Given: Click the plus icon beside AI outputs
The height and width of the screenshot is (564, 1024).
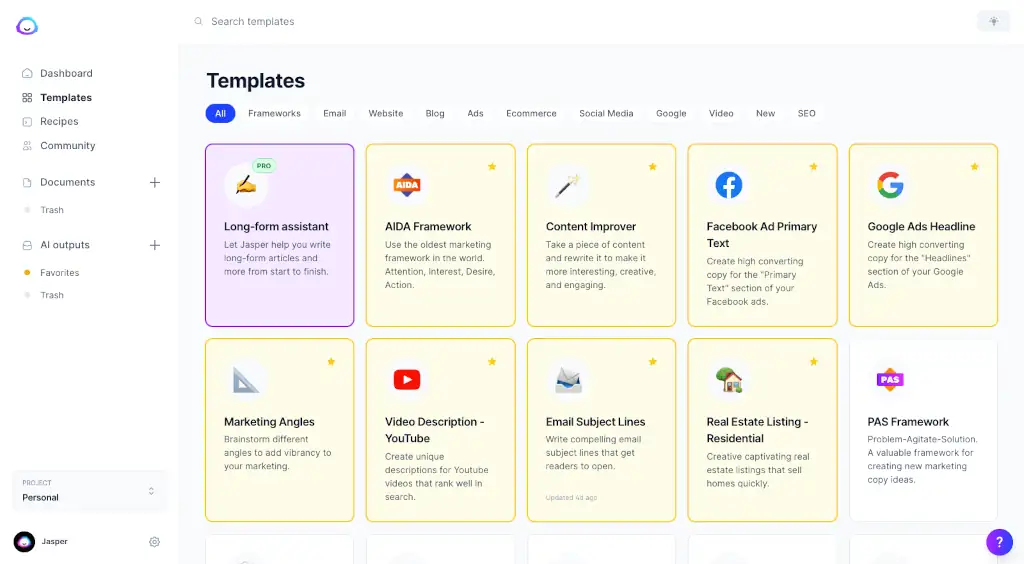Looking at the screenshot, I should click(155, 245).
